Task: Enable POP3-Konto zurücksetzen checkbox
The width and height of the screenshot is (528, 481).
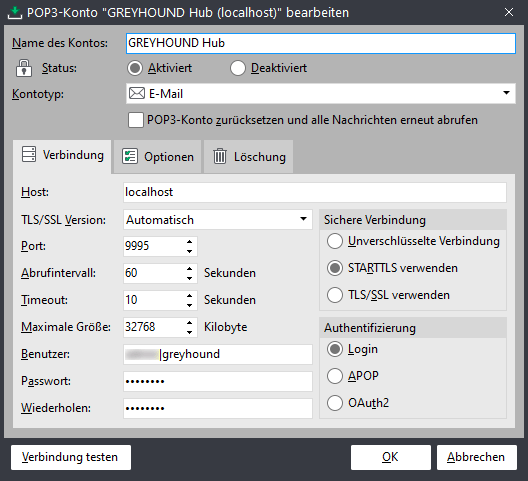Action: [136, 120]
